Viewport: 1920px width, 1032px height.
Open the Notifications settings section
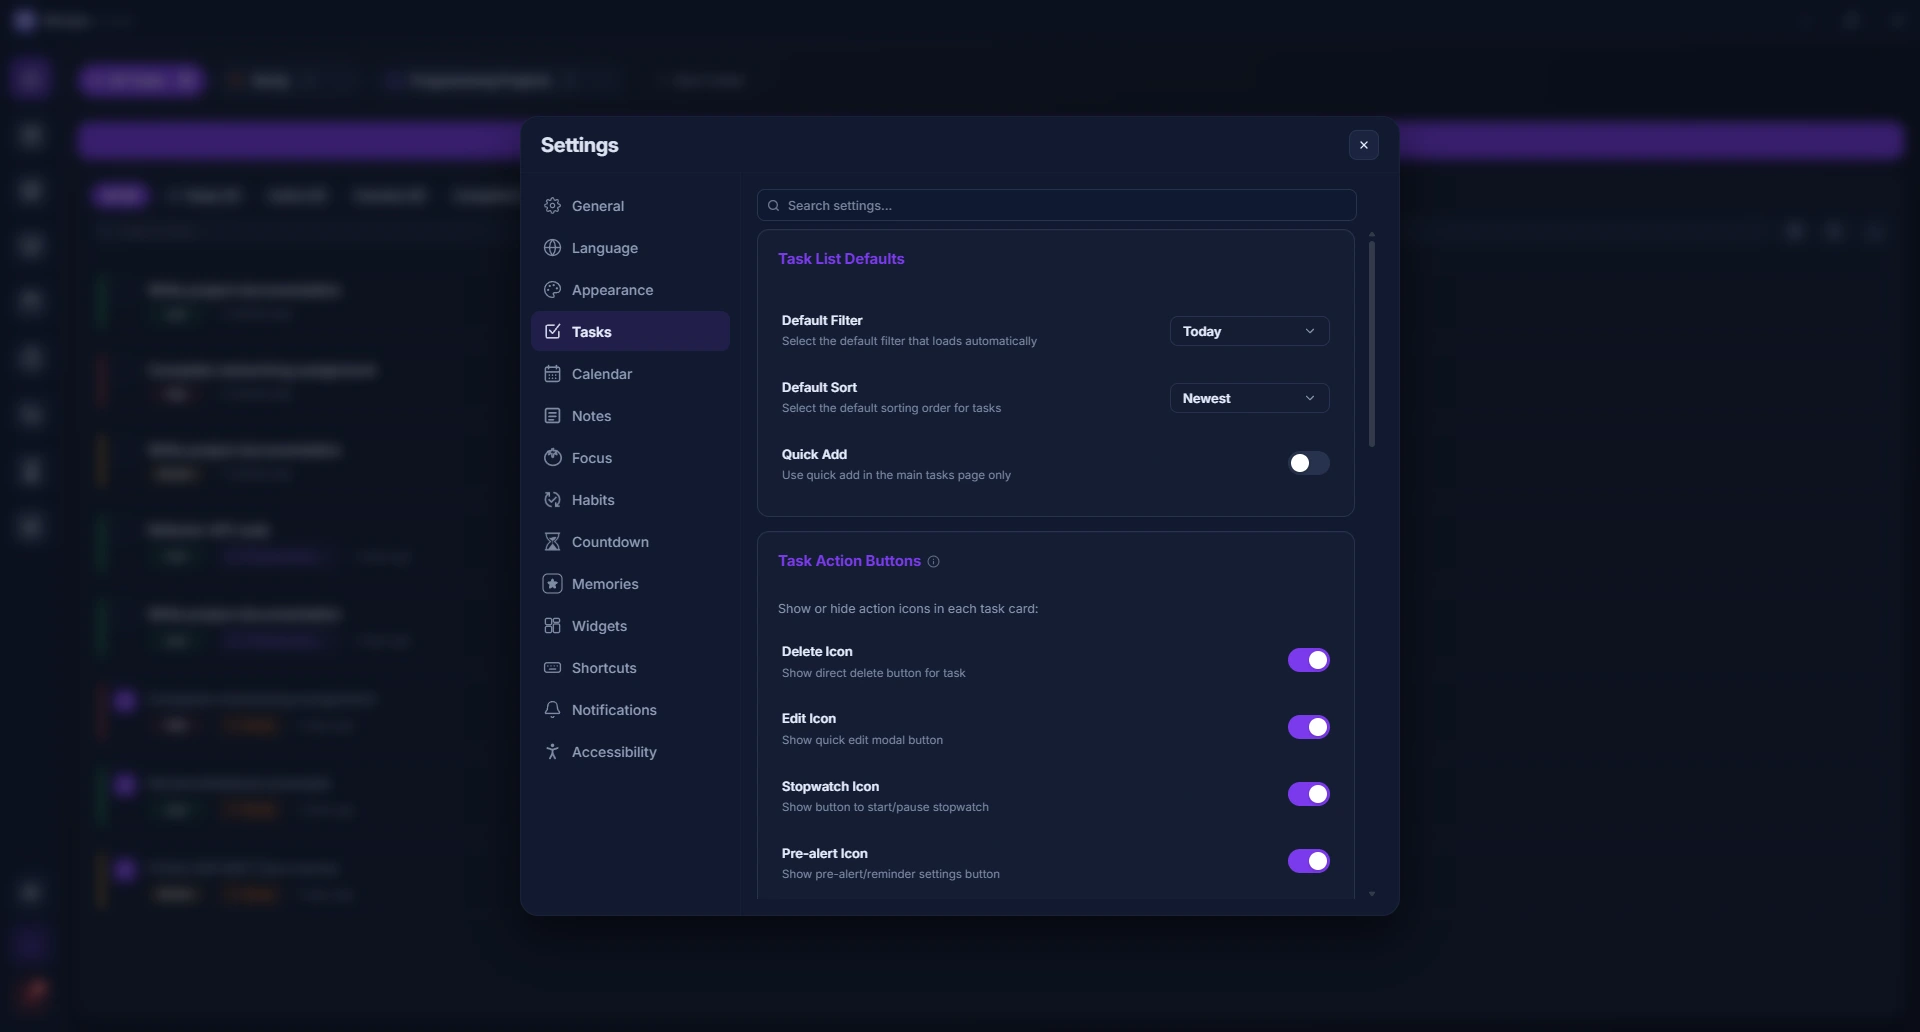pos(630,710)
